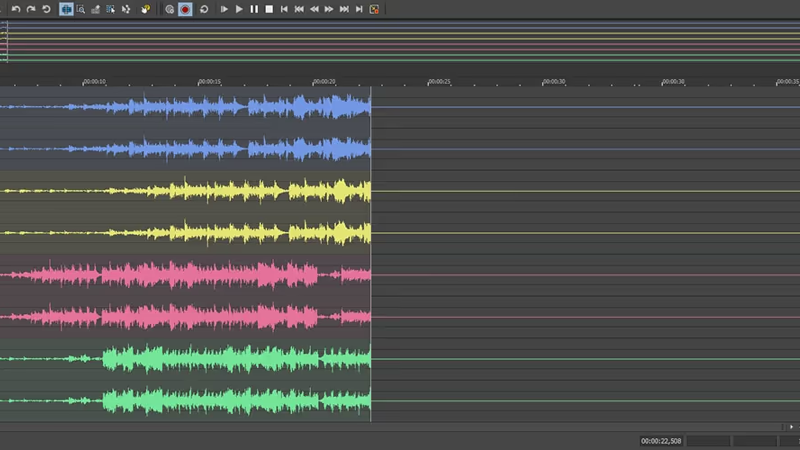The height and width of the screenshot is (450, 800).
Task: Click the solid Play button
Action: click(x=239, y=9)
